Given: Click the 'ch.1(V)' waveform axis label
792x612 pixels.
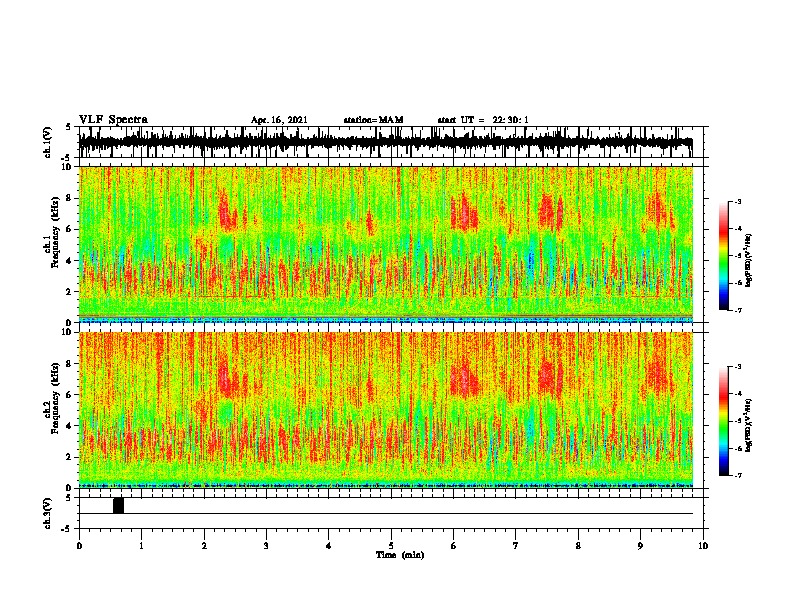Looking at the screenshot, I should (x=48, y=142).
